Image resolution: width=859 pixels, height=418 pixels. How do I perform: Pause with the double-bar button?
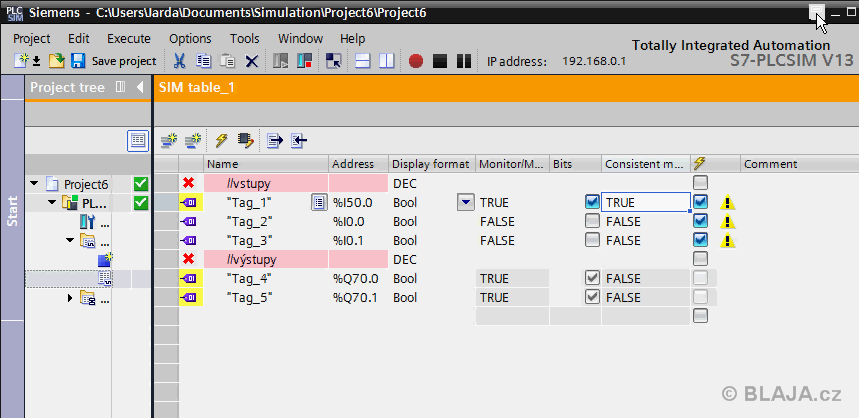click(x=464, y=61)
